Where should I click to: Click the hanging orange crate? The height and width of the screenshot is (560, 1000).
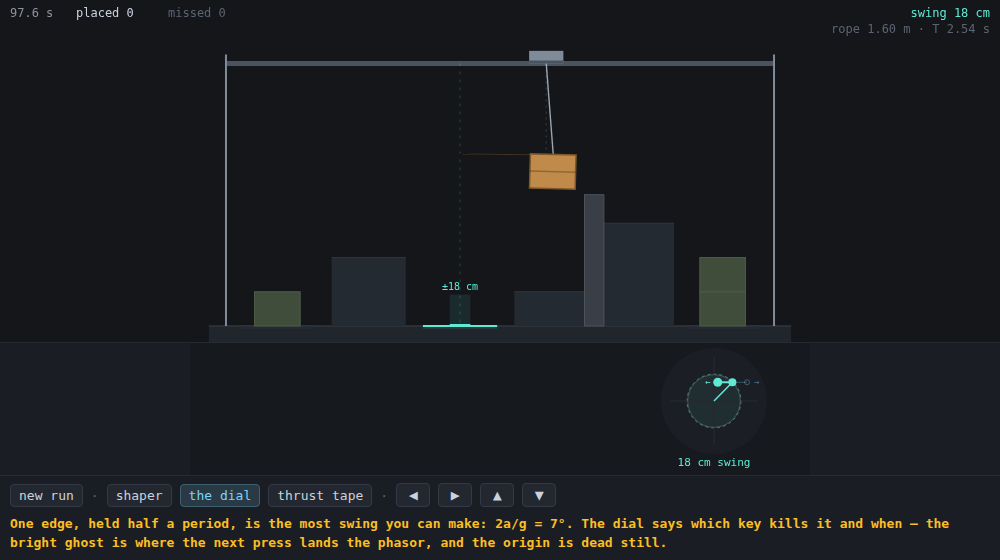point(553,172)
